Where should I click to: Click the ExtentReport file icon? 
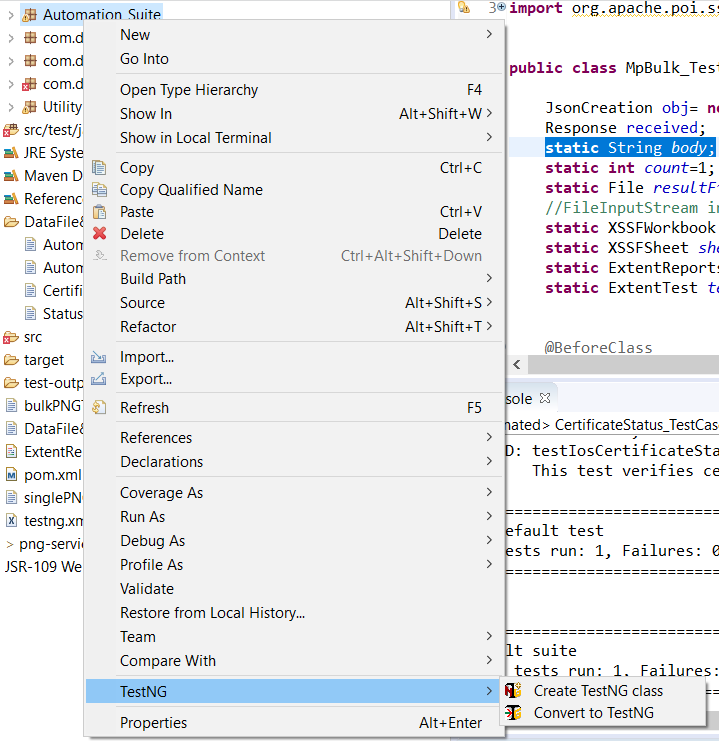pyautogui.click(x=11, y=452)
